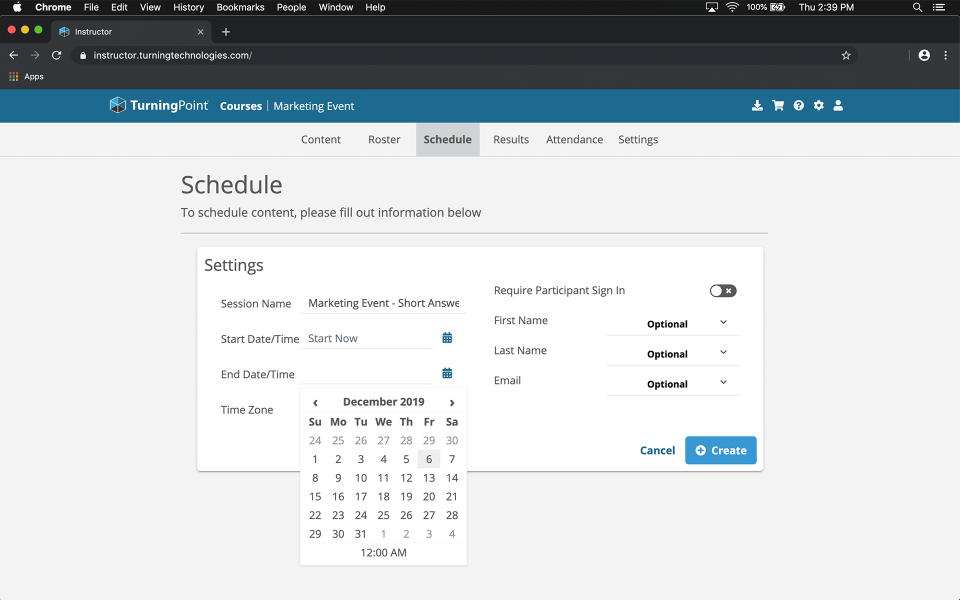Go to next month in calendar
Image resolution: width=960 pixels, height=600 pixels.
pos(452,402)
